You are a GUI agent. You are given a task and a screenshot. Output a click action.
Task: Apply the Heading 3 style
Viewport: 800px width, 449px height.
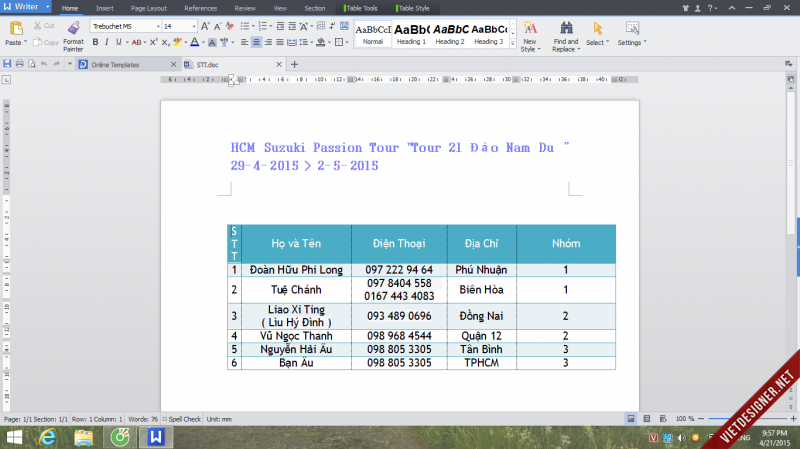click(489, 34)
